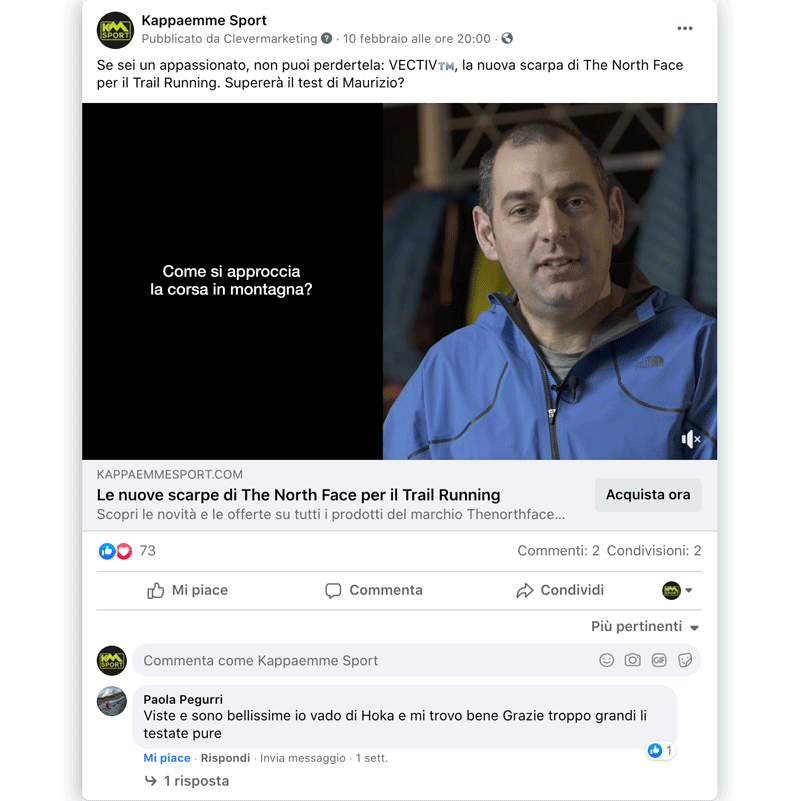Viewport: 800px width, 801px height.
Task: Toggle Mi piace on the post
Action: click(187, 590)
